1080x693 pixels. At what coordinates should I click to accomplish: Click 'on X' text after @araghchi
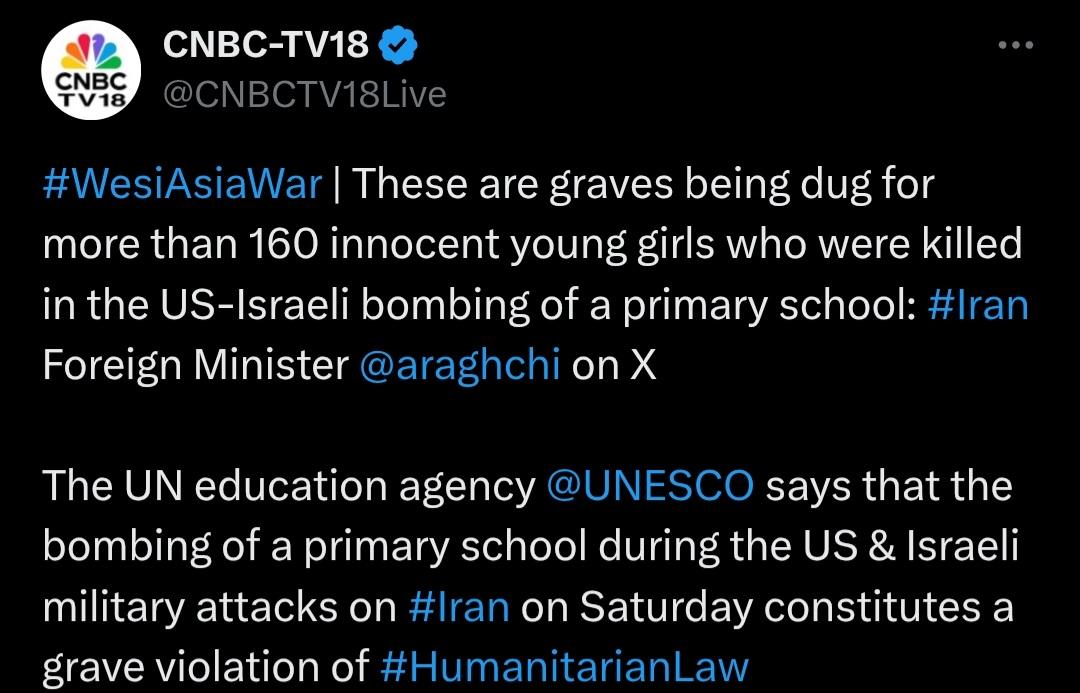pos(614,365)
